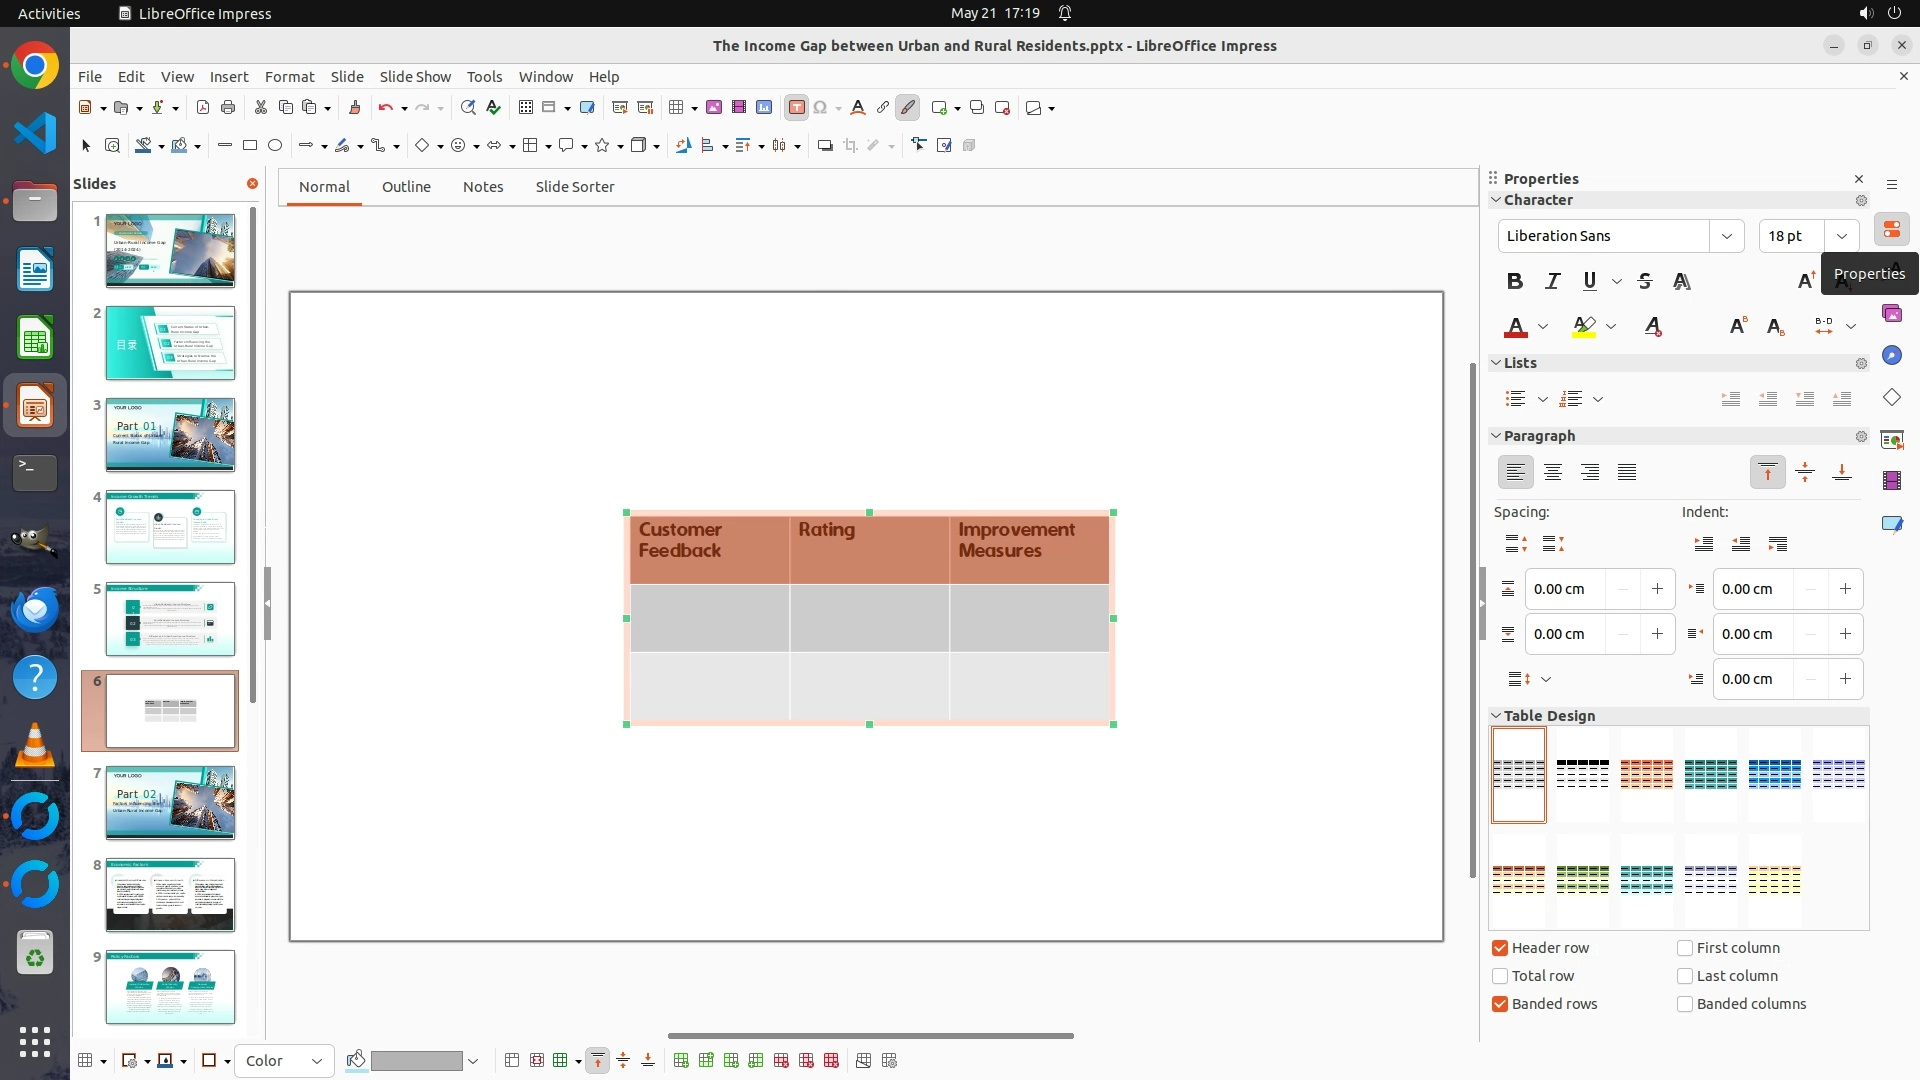Click the Bold formatting icon
Viewport: 1920px width, 1080px height.
[x=1515, y=281]
